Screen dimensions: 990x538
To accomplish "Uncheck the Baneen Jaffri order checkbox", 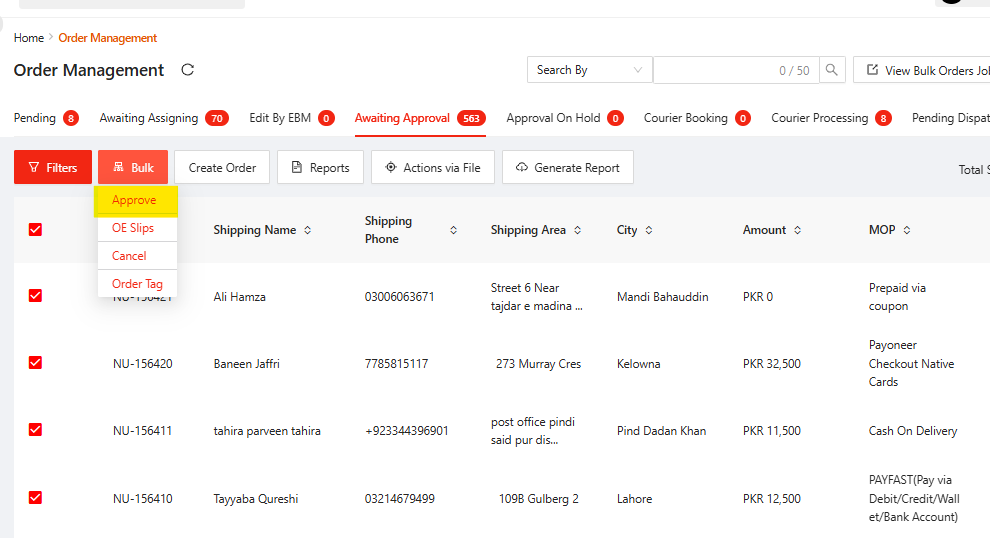I will pos(36,363).
